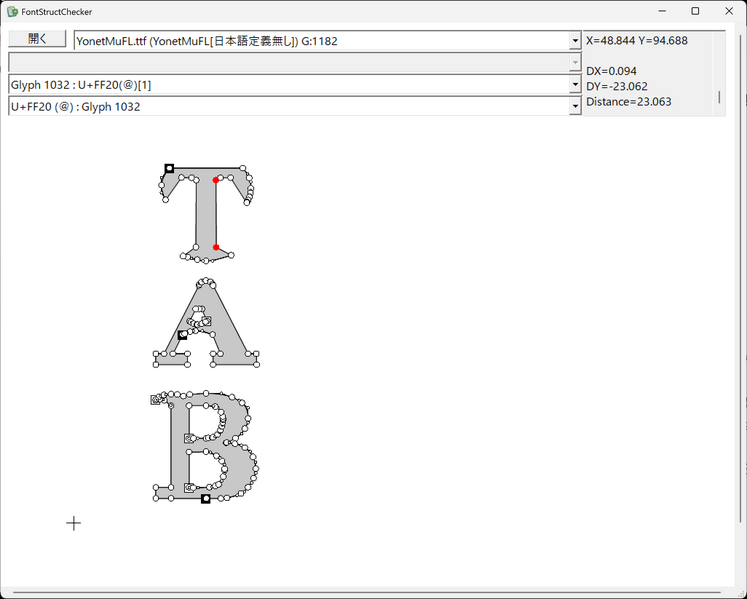Image resolution: width=747 pixels, height=599 pixels.
Task: Click the black square start point on A's crossbar
Action: pos(182,335)
